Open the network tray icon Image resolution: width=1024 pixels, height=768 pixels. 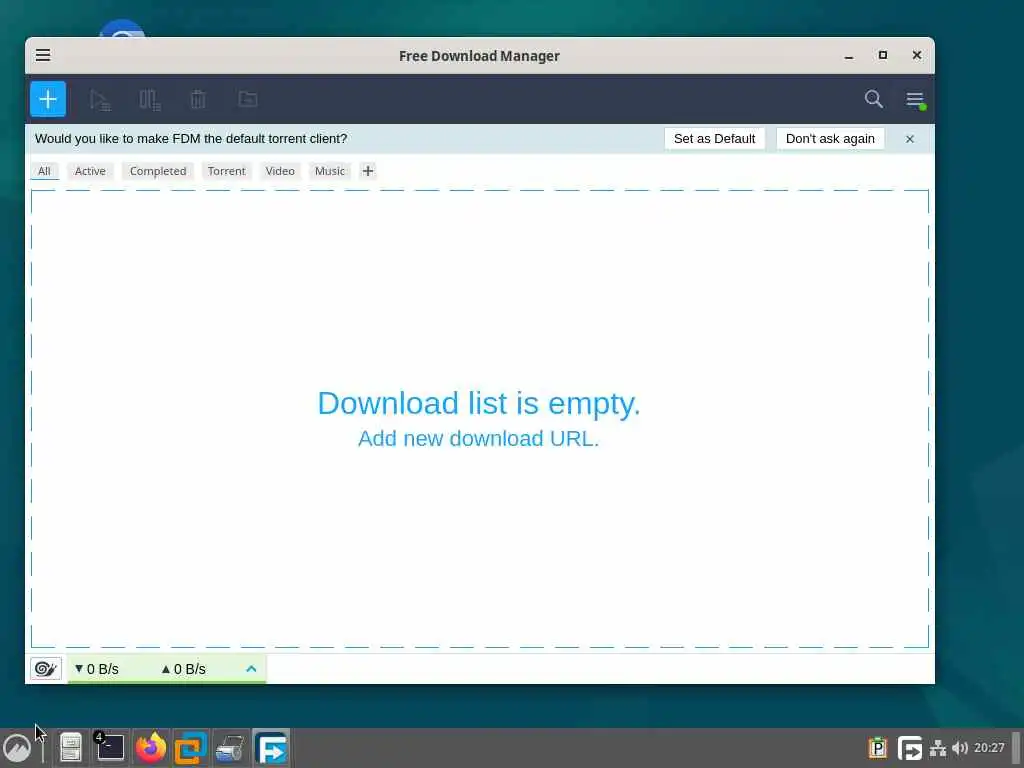(x=938, y=748)
